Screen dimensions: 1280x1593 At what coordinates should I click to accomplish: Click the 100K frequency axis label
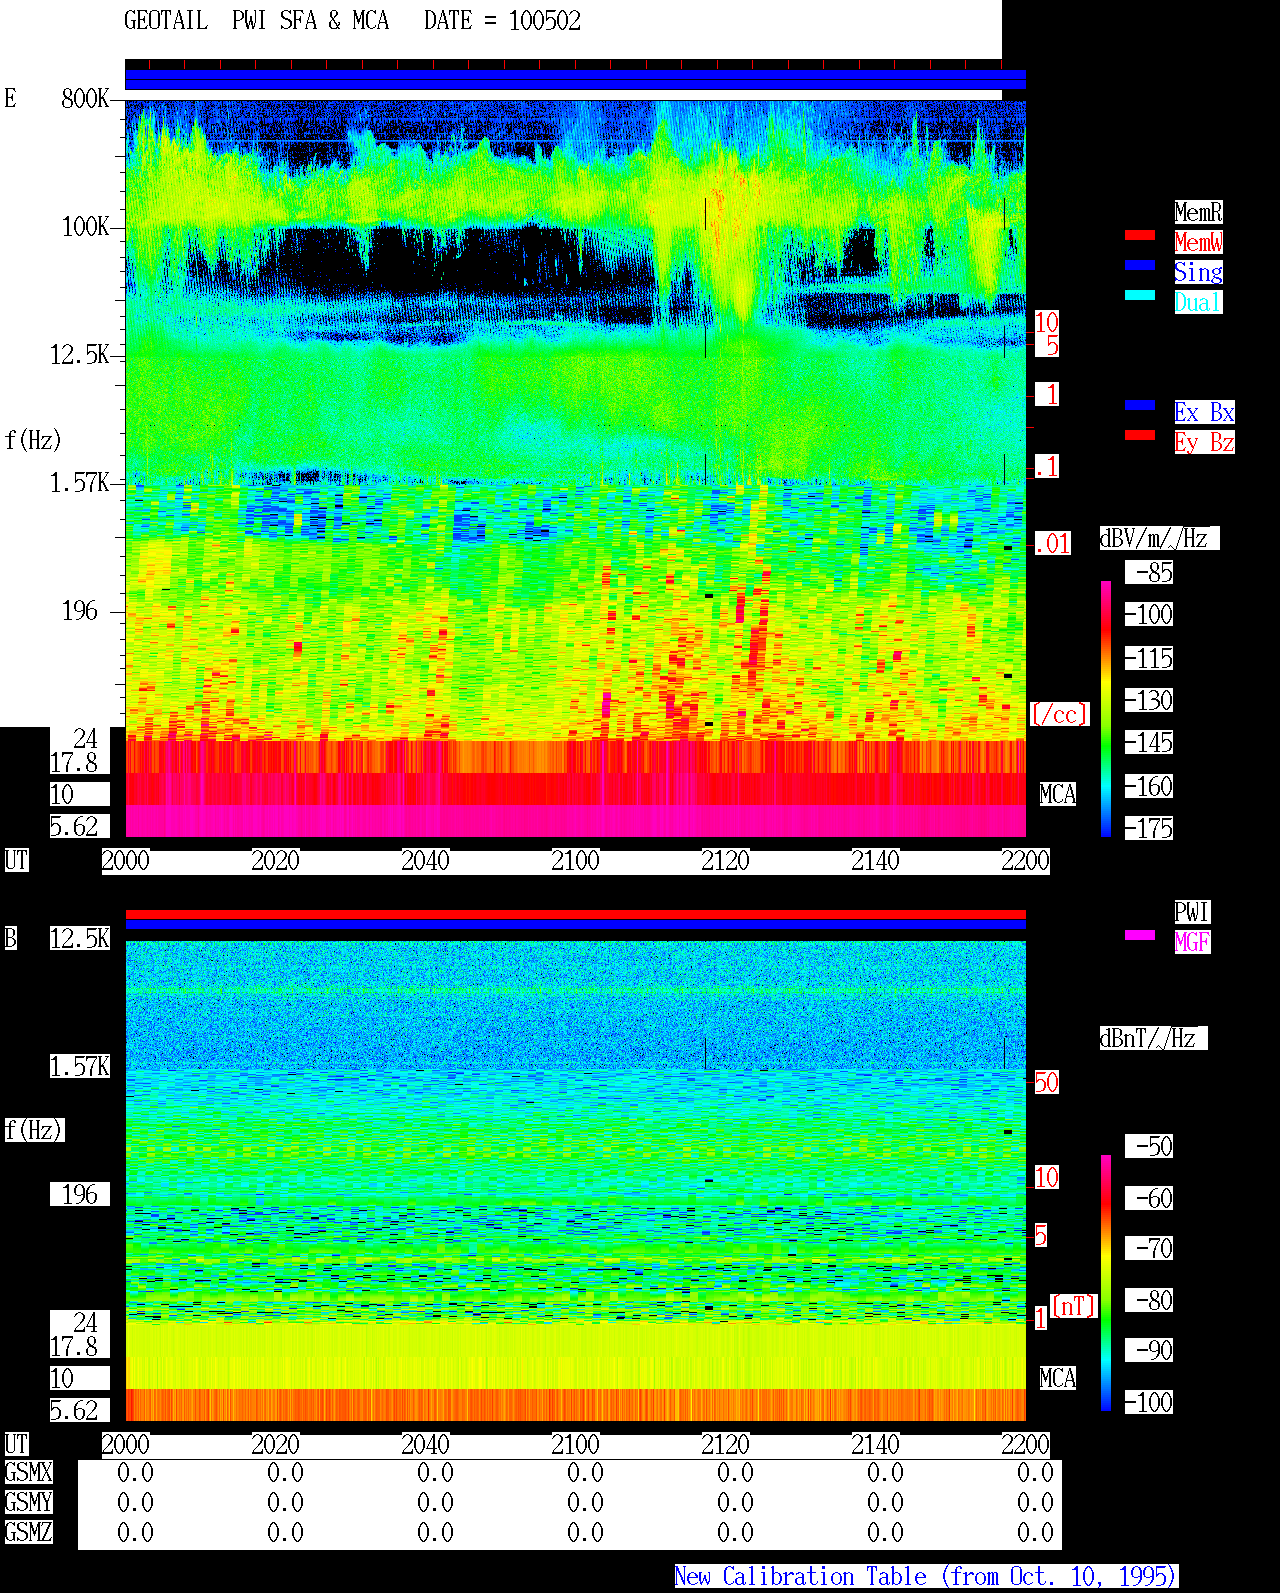click(x=85, y=227)
